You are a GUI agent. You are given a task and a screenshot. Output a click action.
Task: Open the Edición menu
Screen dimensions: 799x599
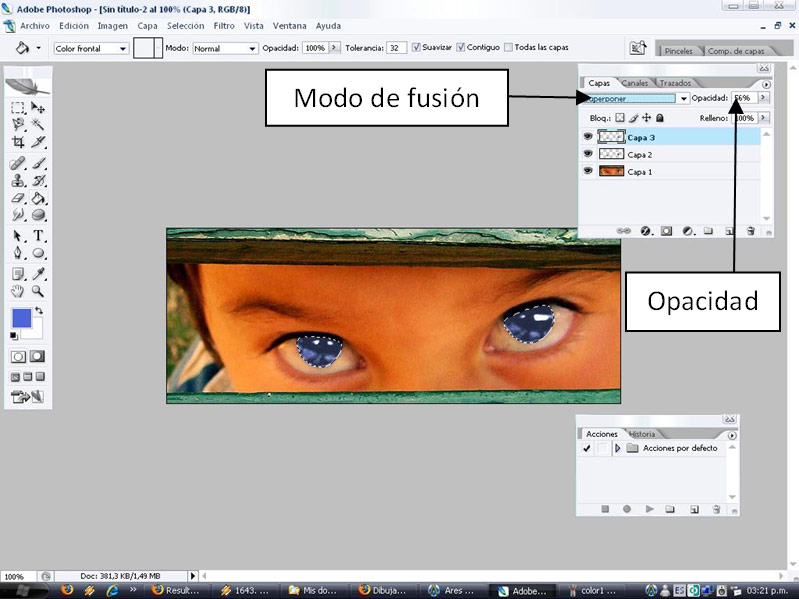coord(74,26)
